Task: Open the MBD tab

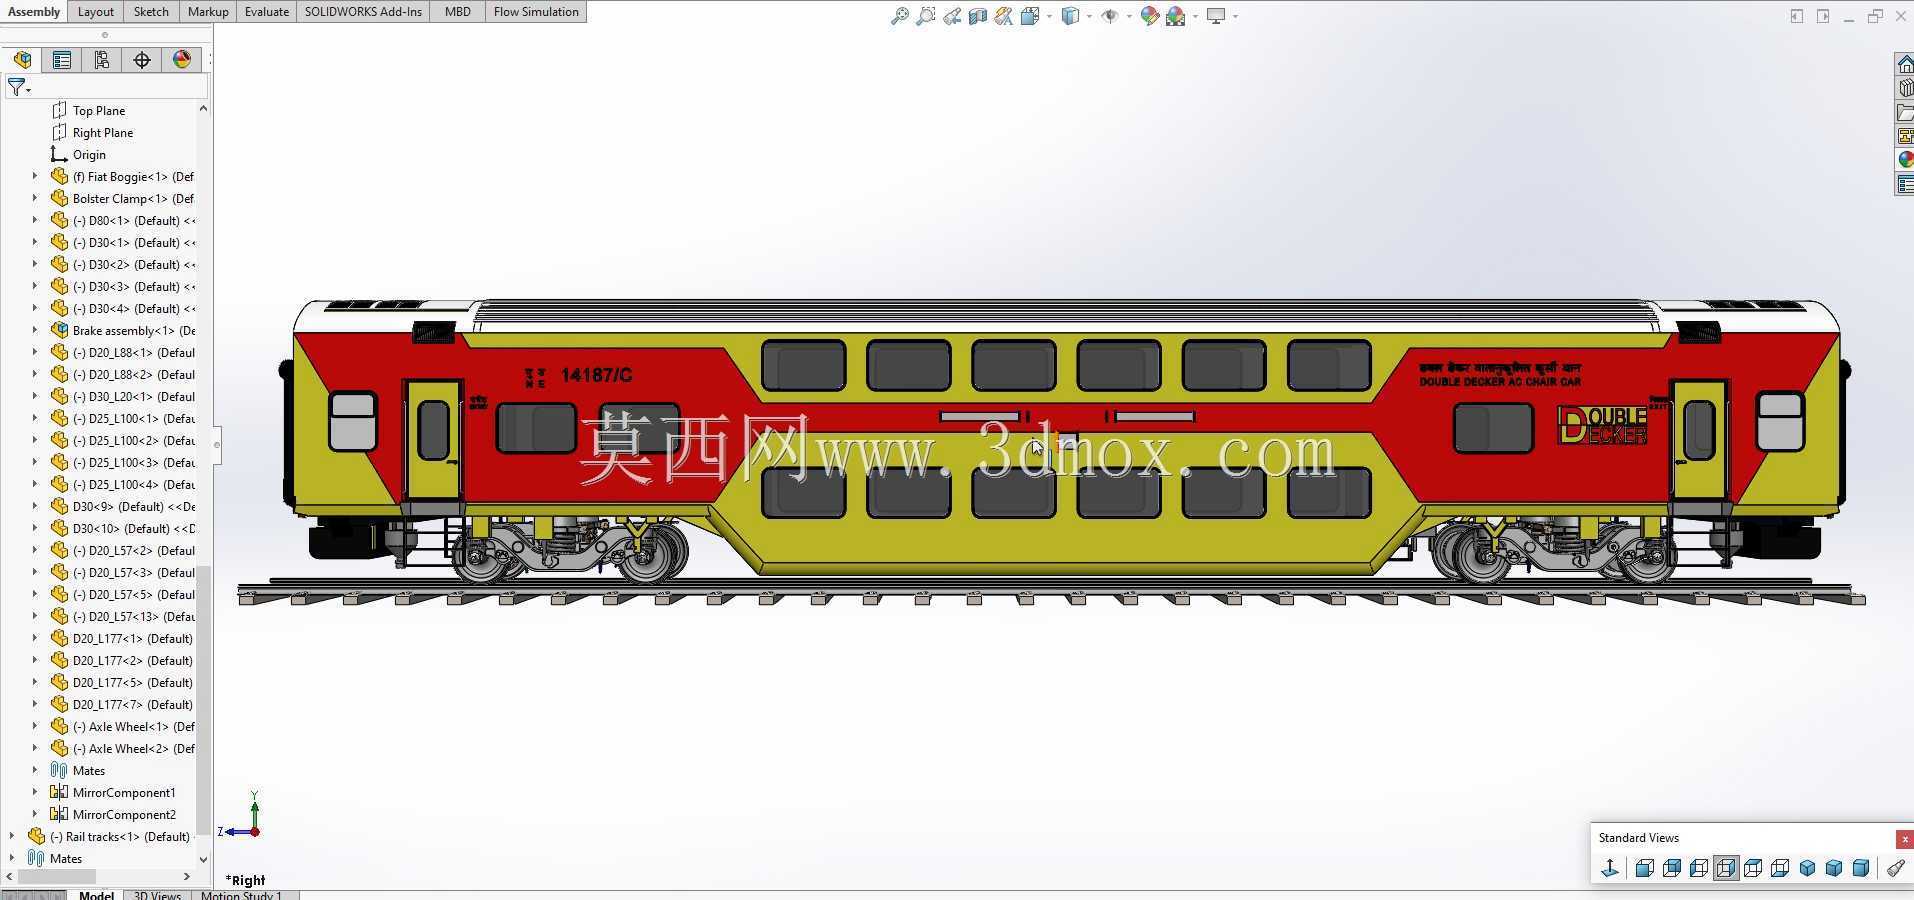Action: tap(458, 12)
